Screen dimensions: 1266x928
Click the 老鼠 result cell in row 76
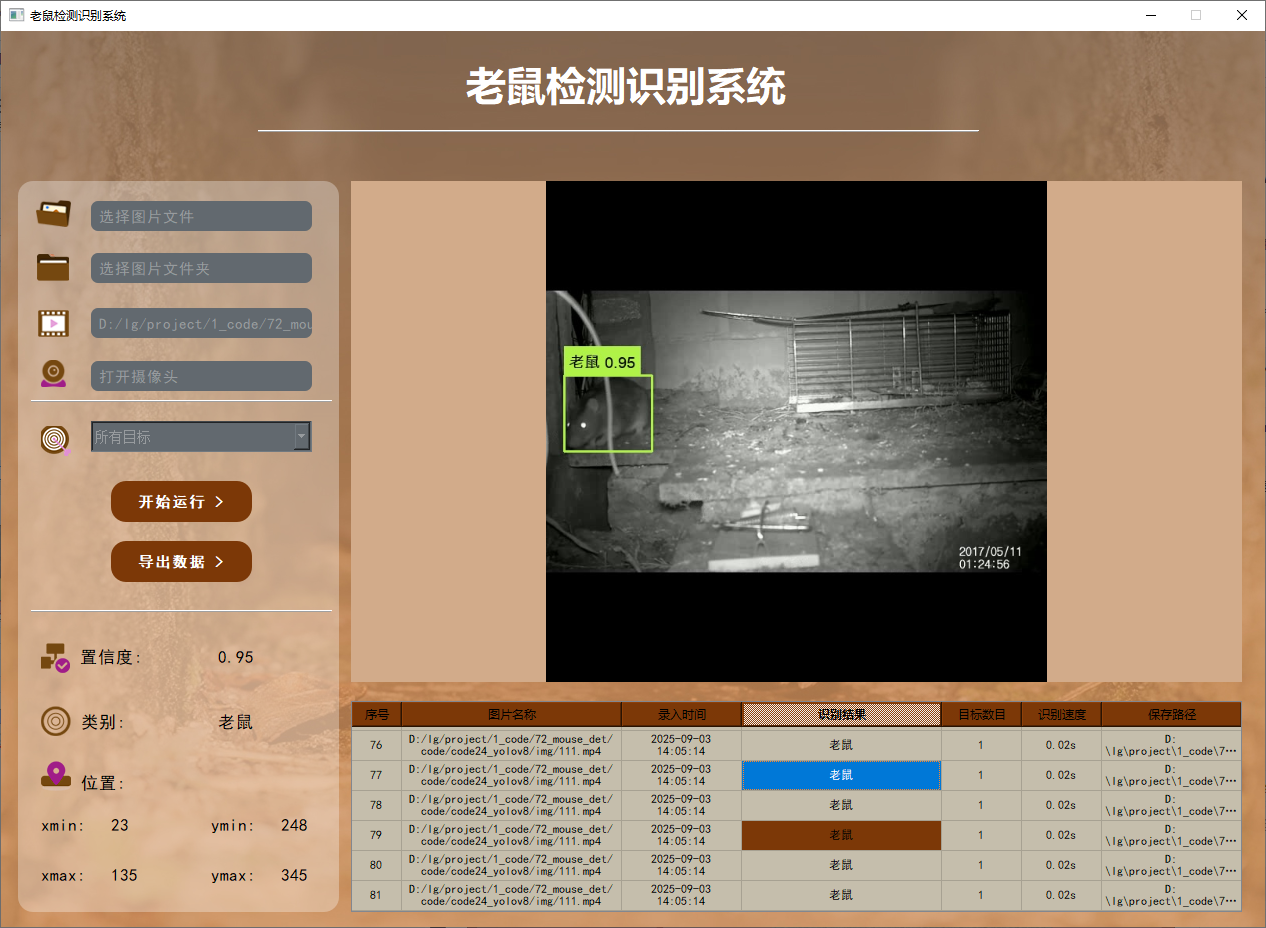coord(842,745)
